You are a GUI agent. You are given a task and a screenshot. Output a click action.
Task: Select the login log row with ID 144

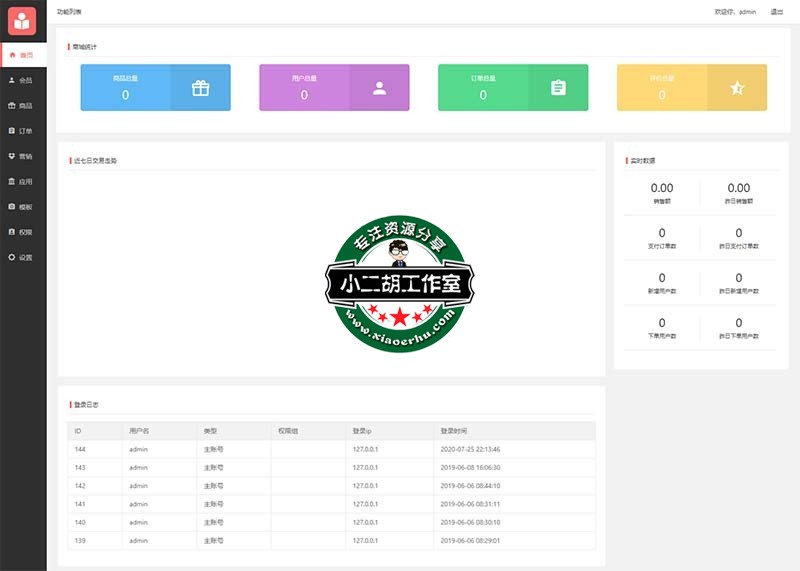[330, 450]
